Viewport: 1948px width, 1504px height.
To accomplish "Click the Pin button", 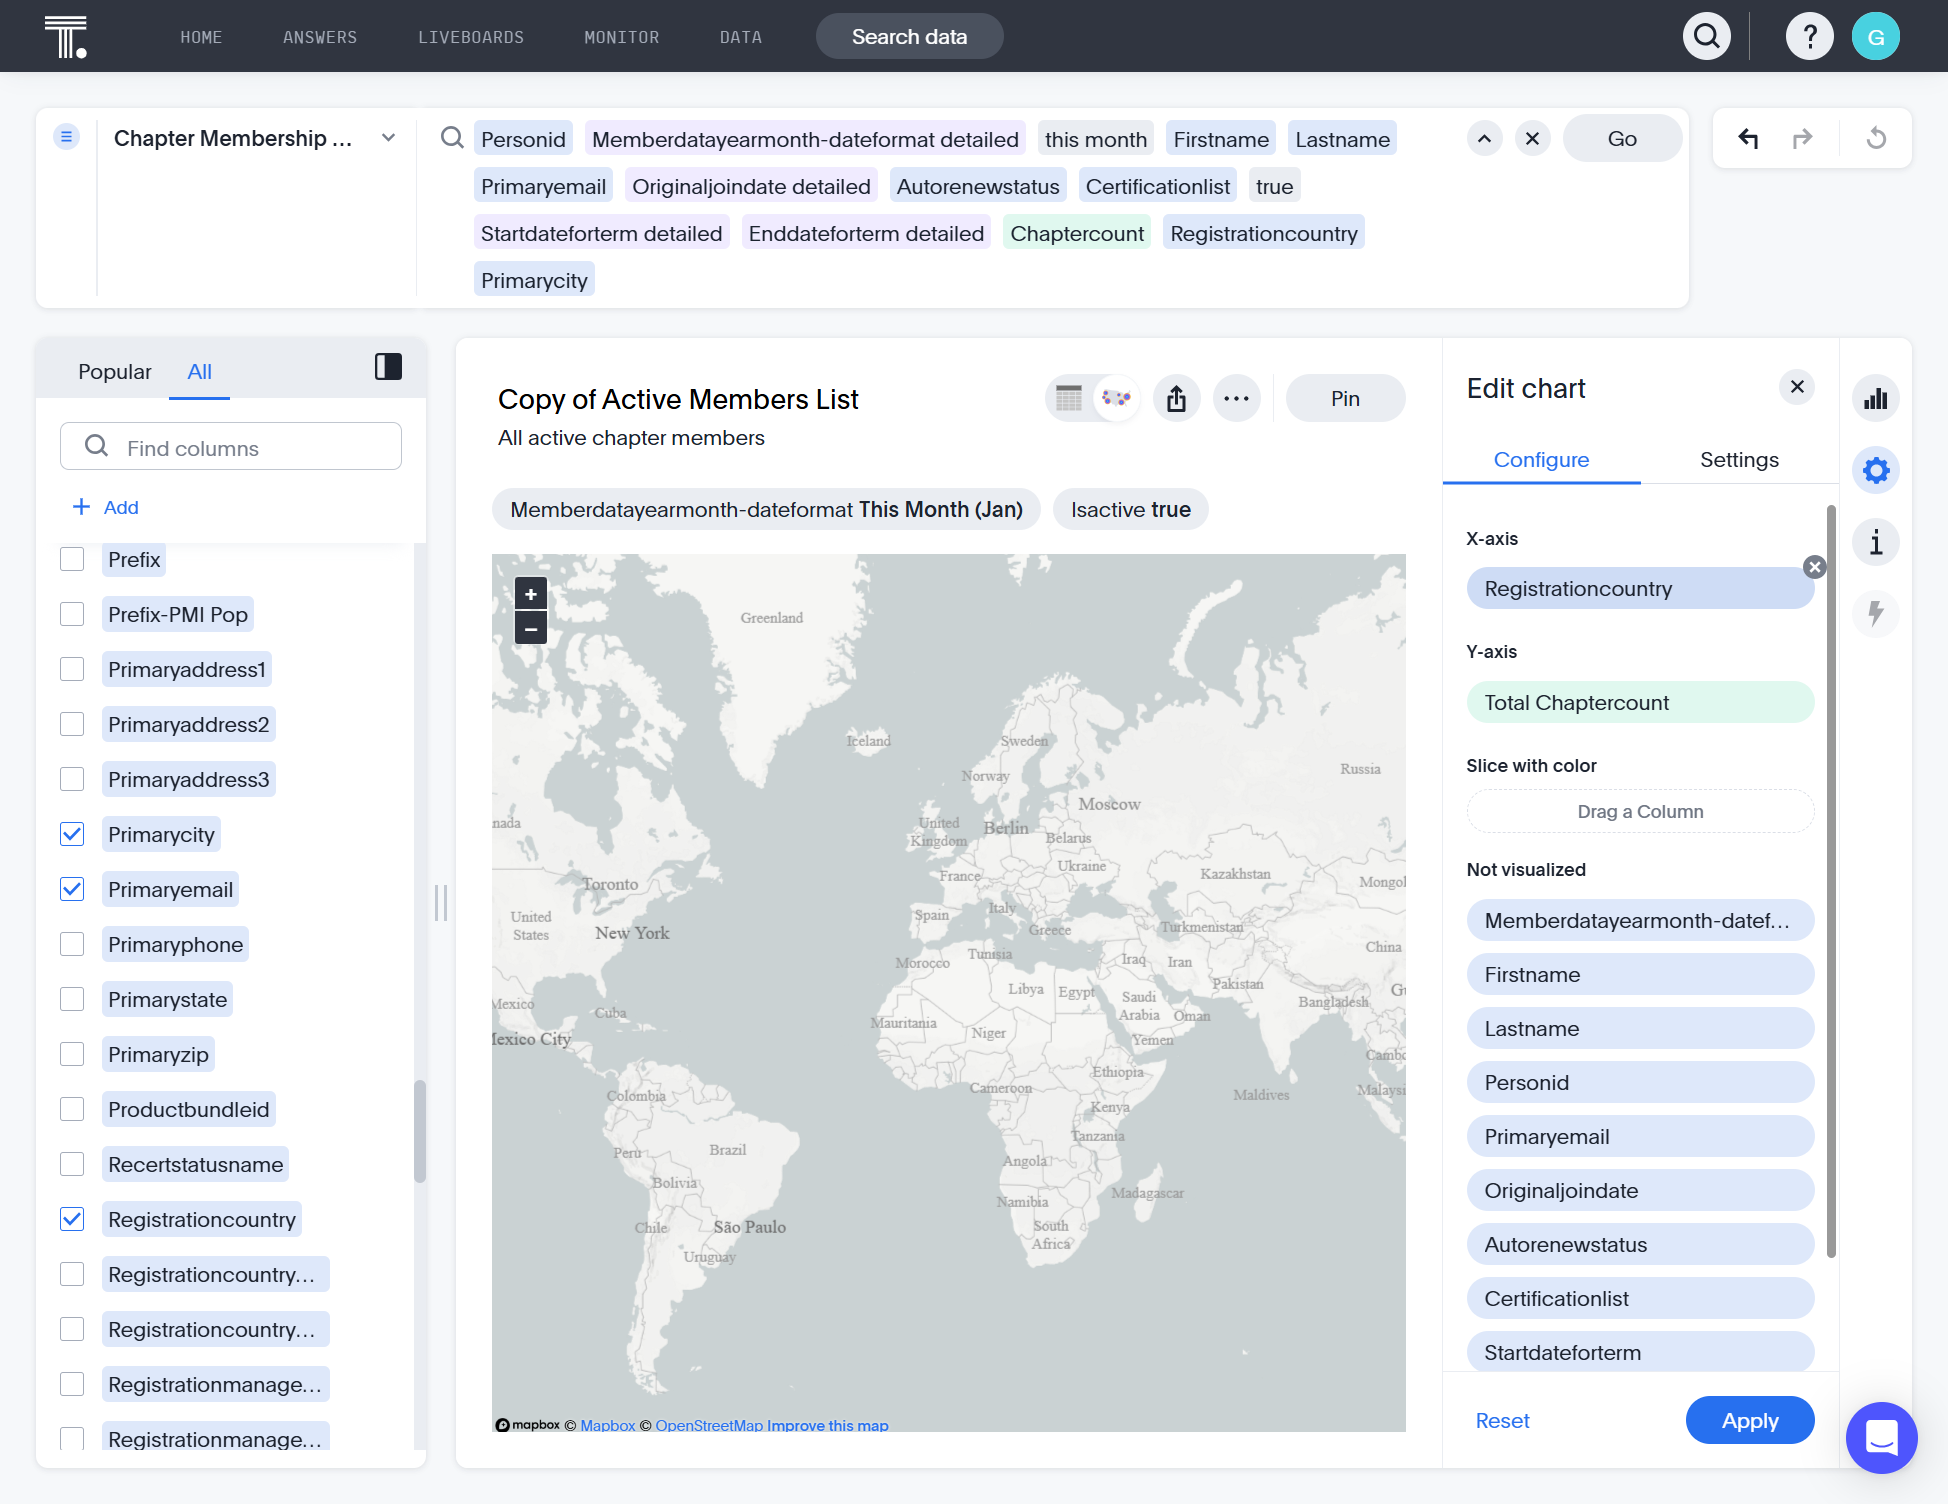I will pyautogui.click(x=1345, y=398).
